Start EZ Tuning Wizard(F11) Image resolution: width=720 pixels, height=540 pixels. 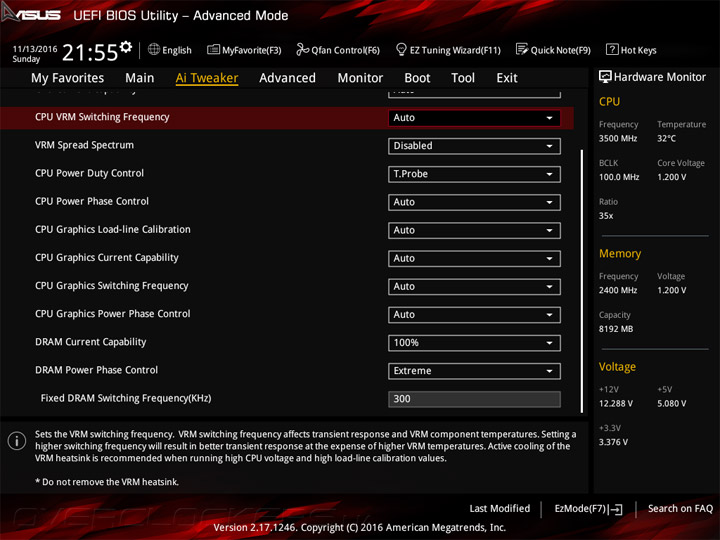(448, 50)
